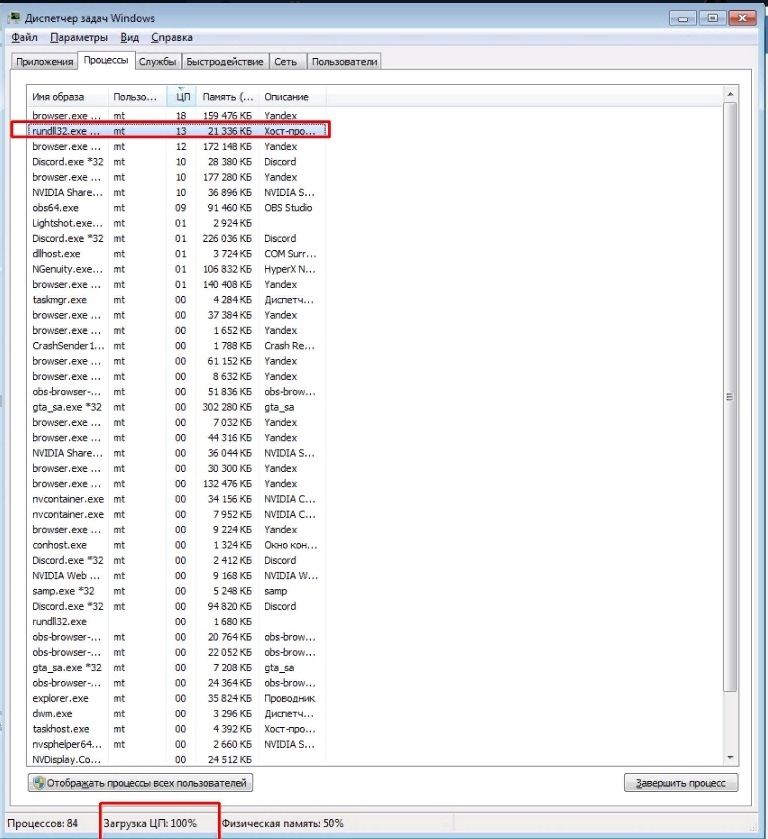Image resolution: width=768 pixels, height=839 pixels.
Task: Click the scrollbar up arrow
Action: pos(730,94)
